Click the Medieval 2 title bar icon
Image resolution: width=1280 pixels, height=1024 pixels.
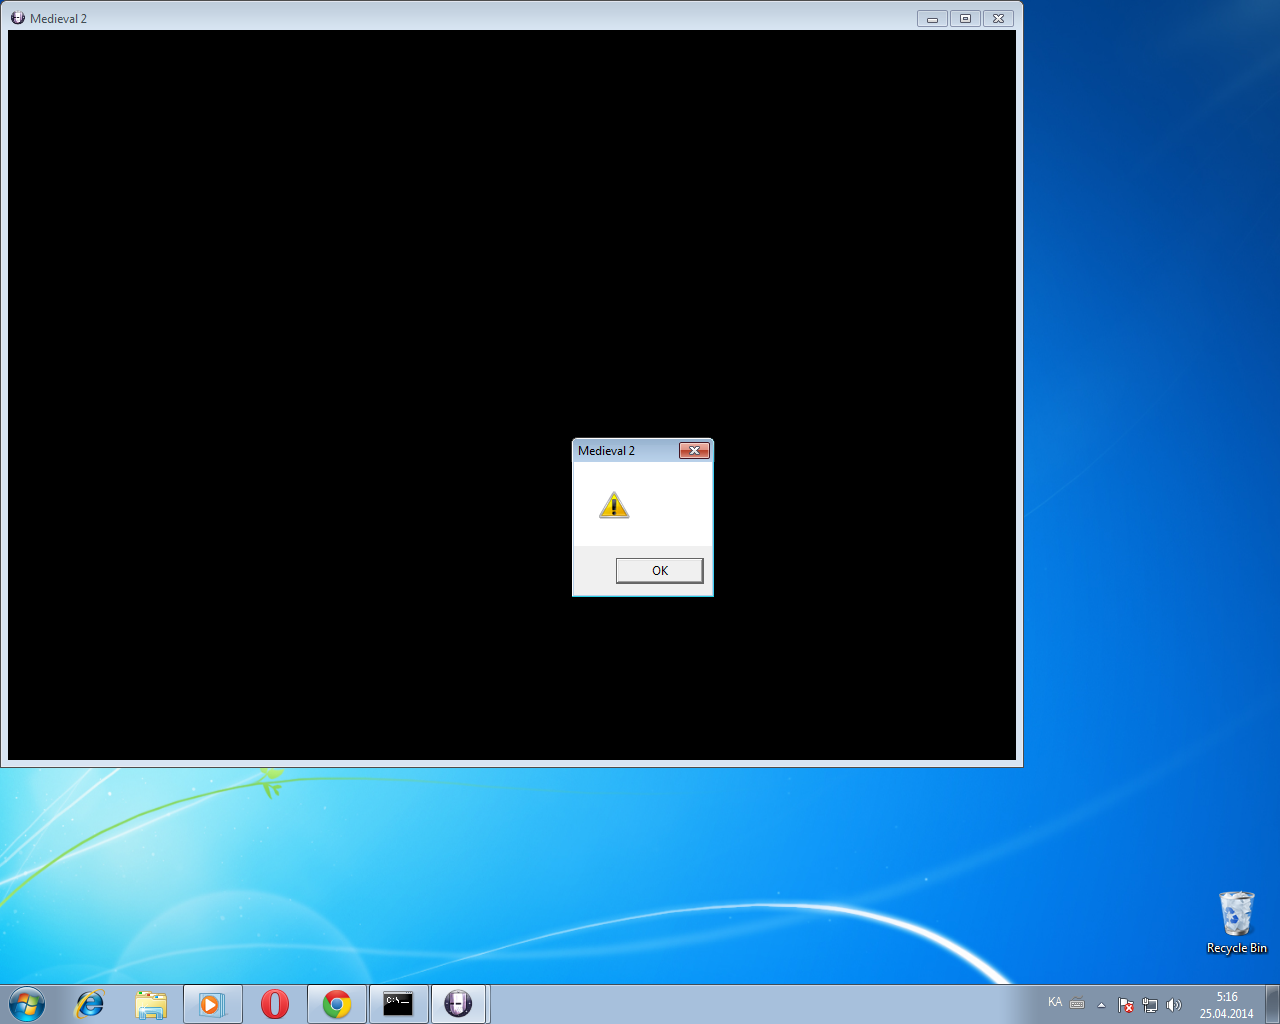[x=17, y=18]
